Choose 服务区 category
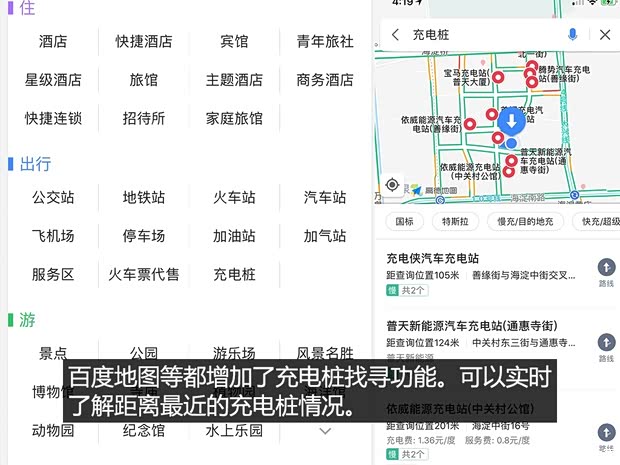The image size is (620, 465). (x=53, y=274)
